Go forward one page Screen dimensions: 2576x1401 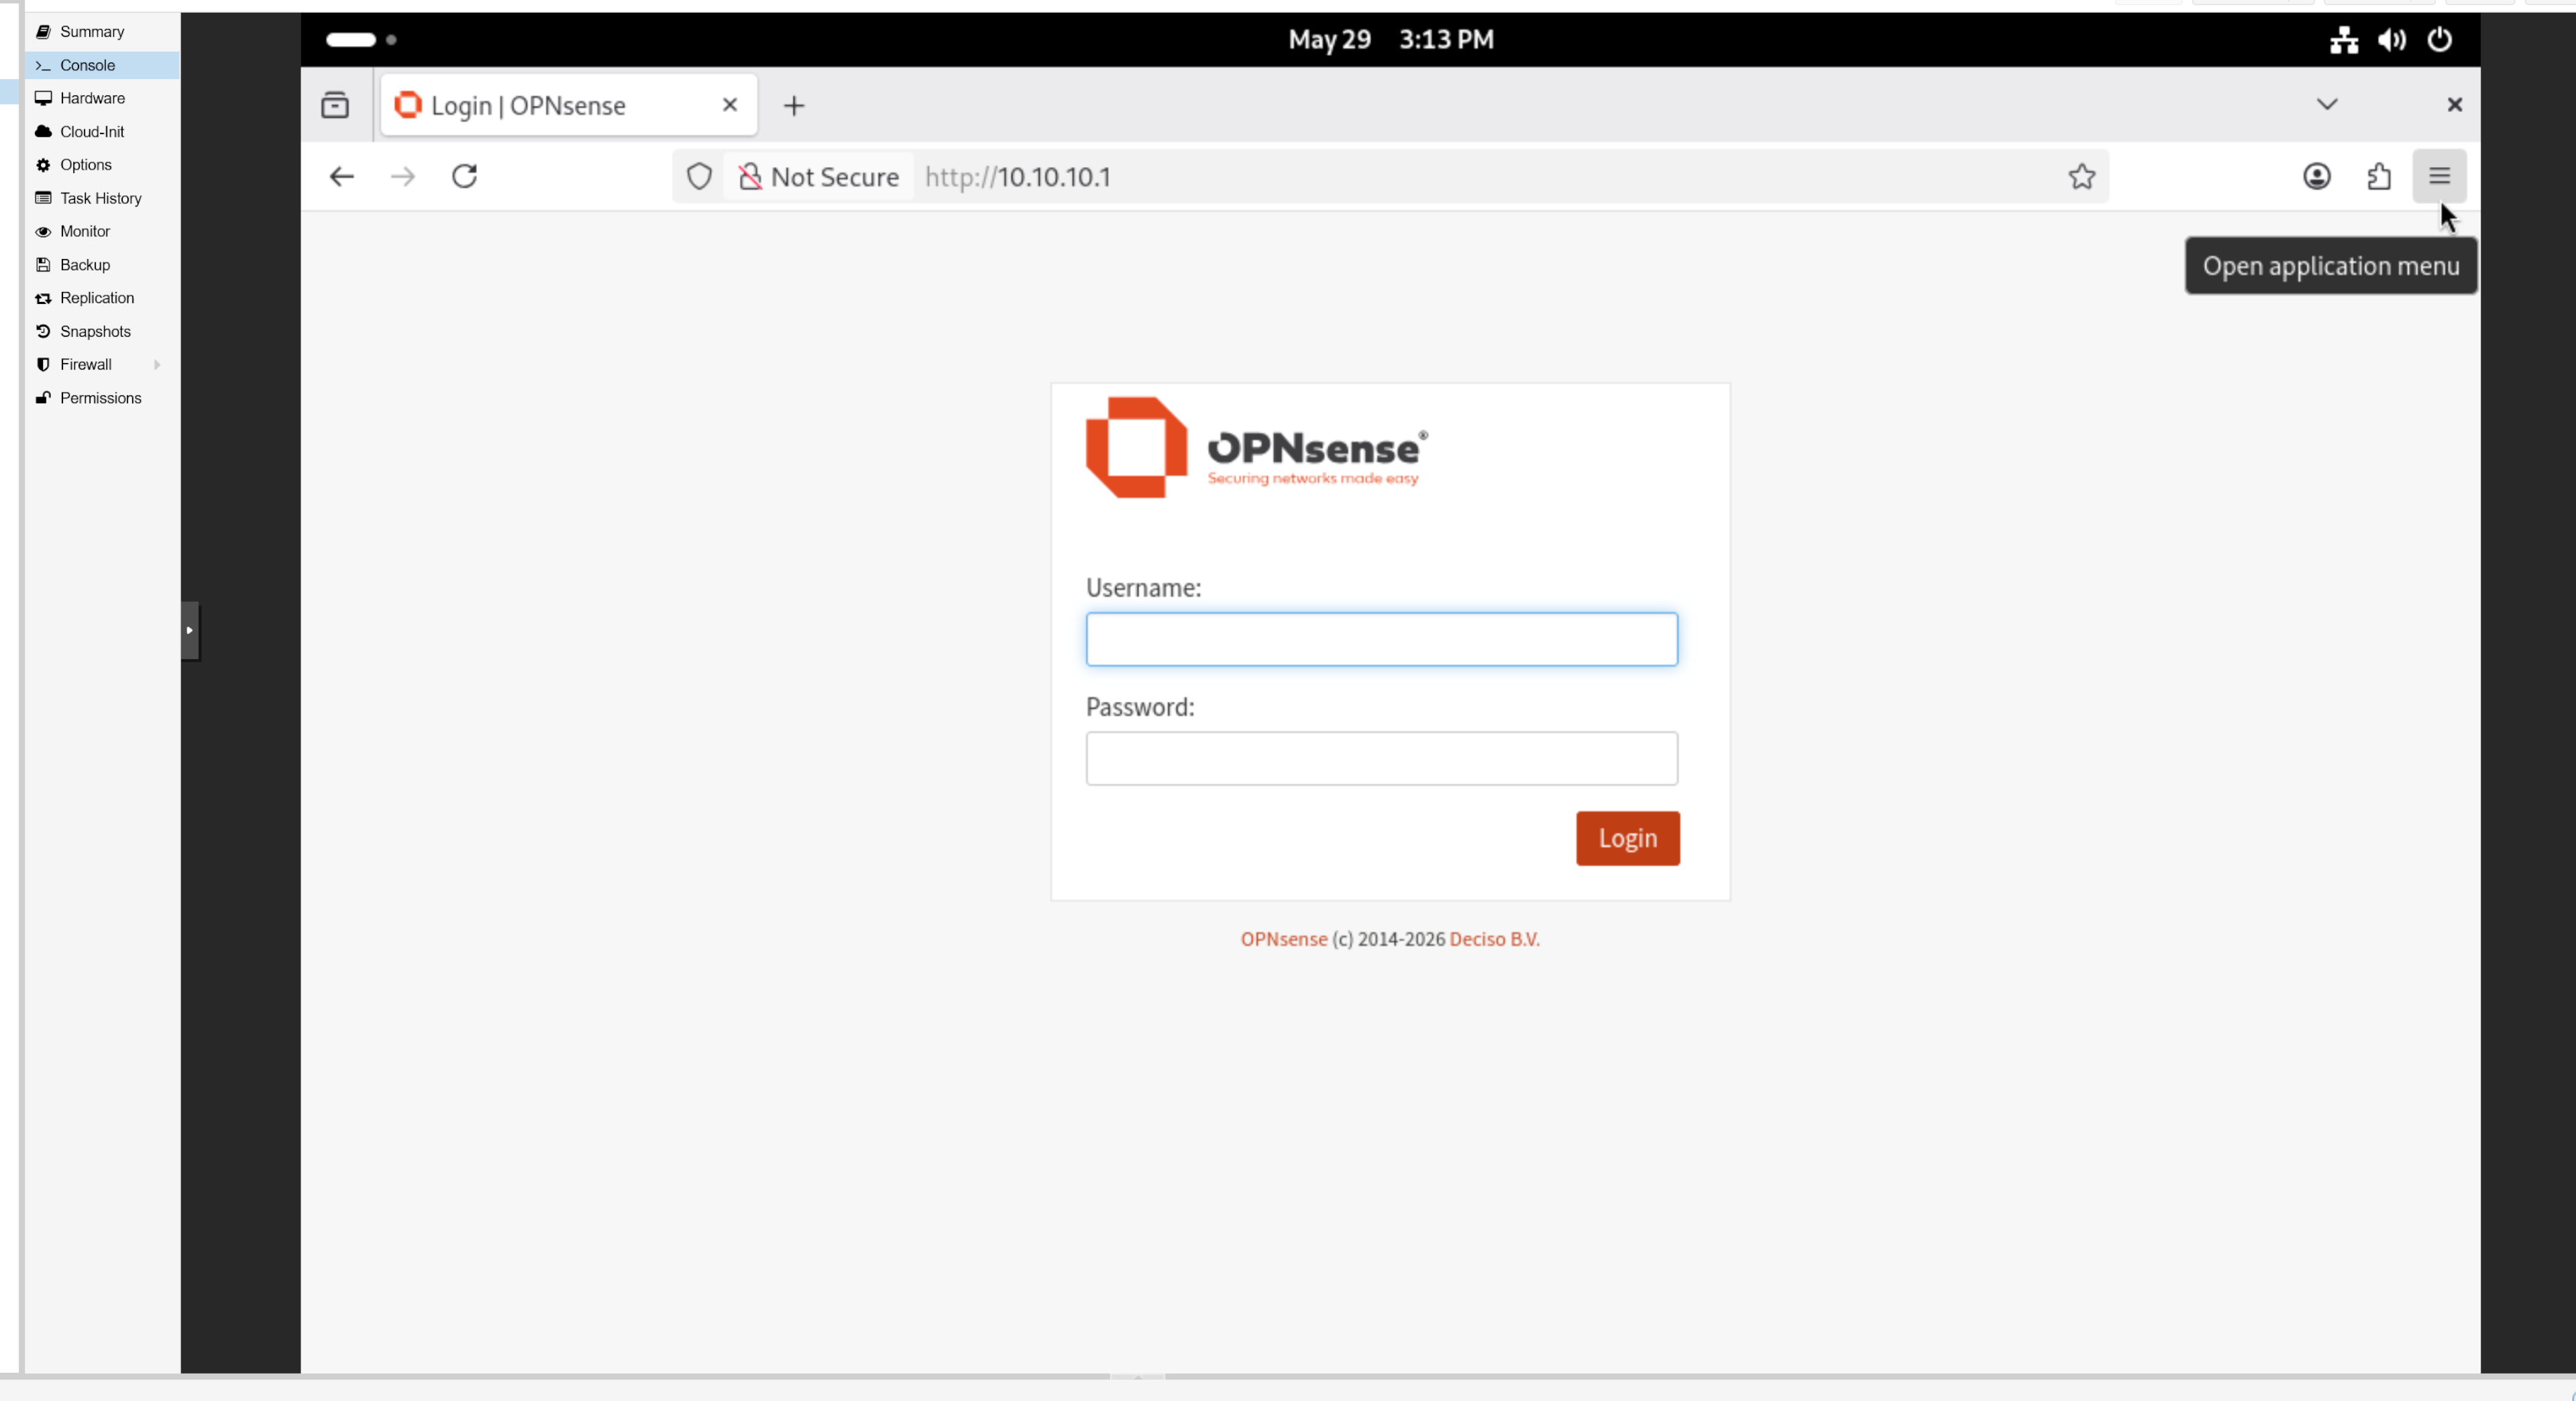pyautogui.click(x=403, y=176)
